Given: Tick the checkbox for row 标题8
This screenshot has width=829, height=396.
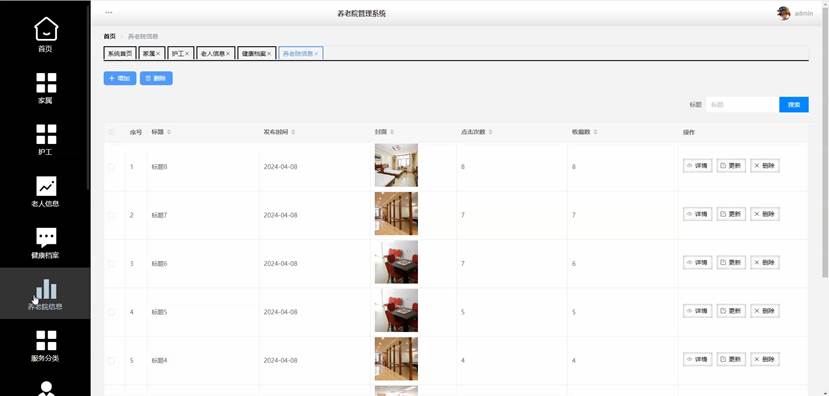Looking at the screenshot, I should point(112,167).
